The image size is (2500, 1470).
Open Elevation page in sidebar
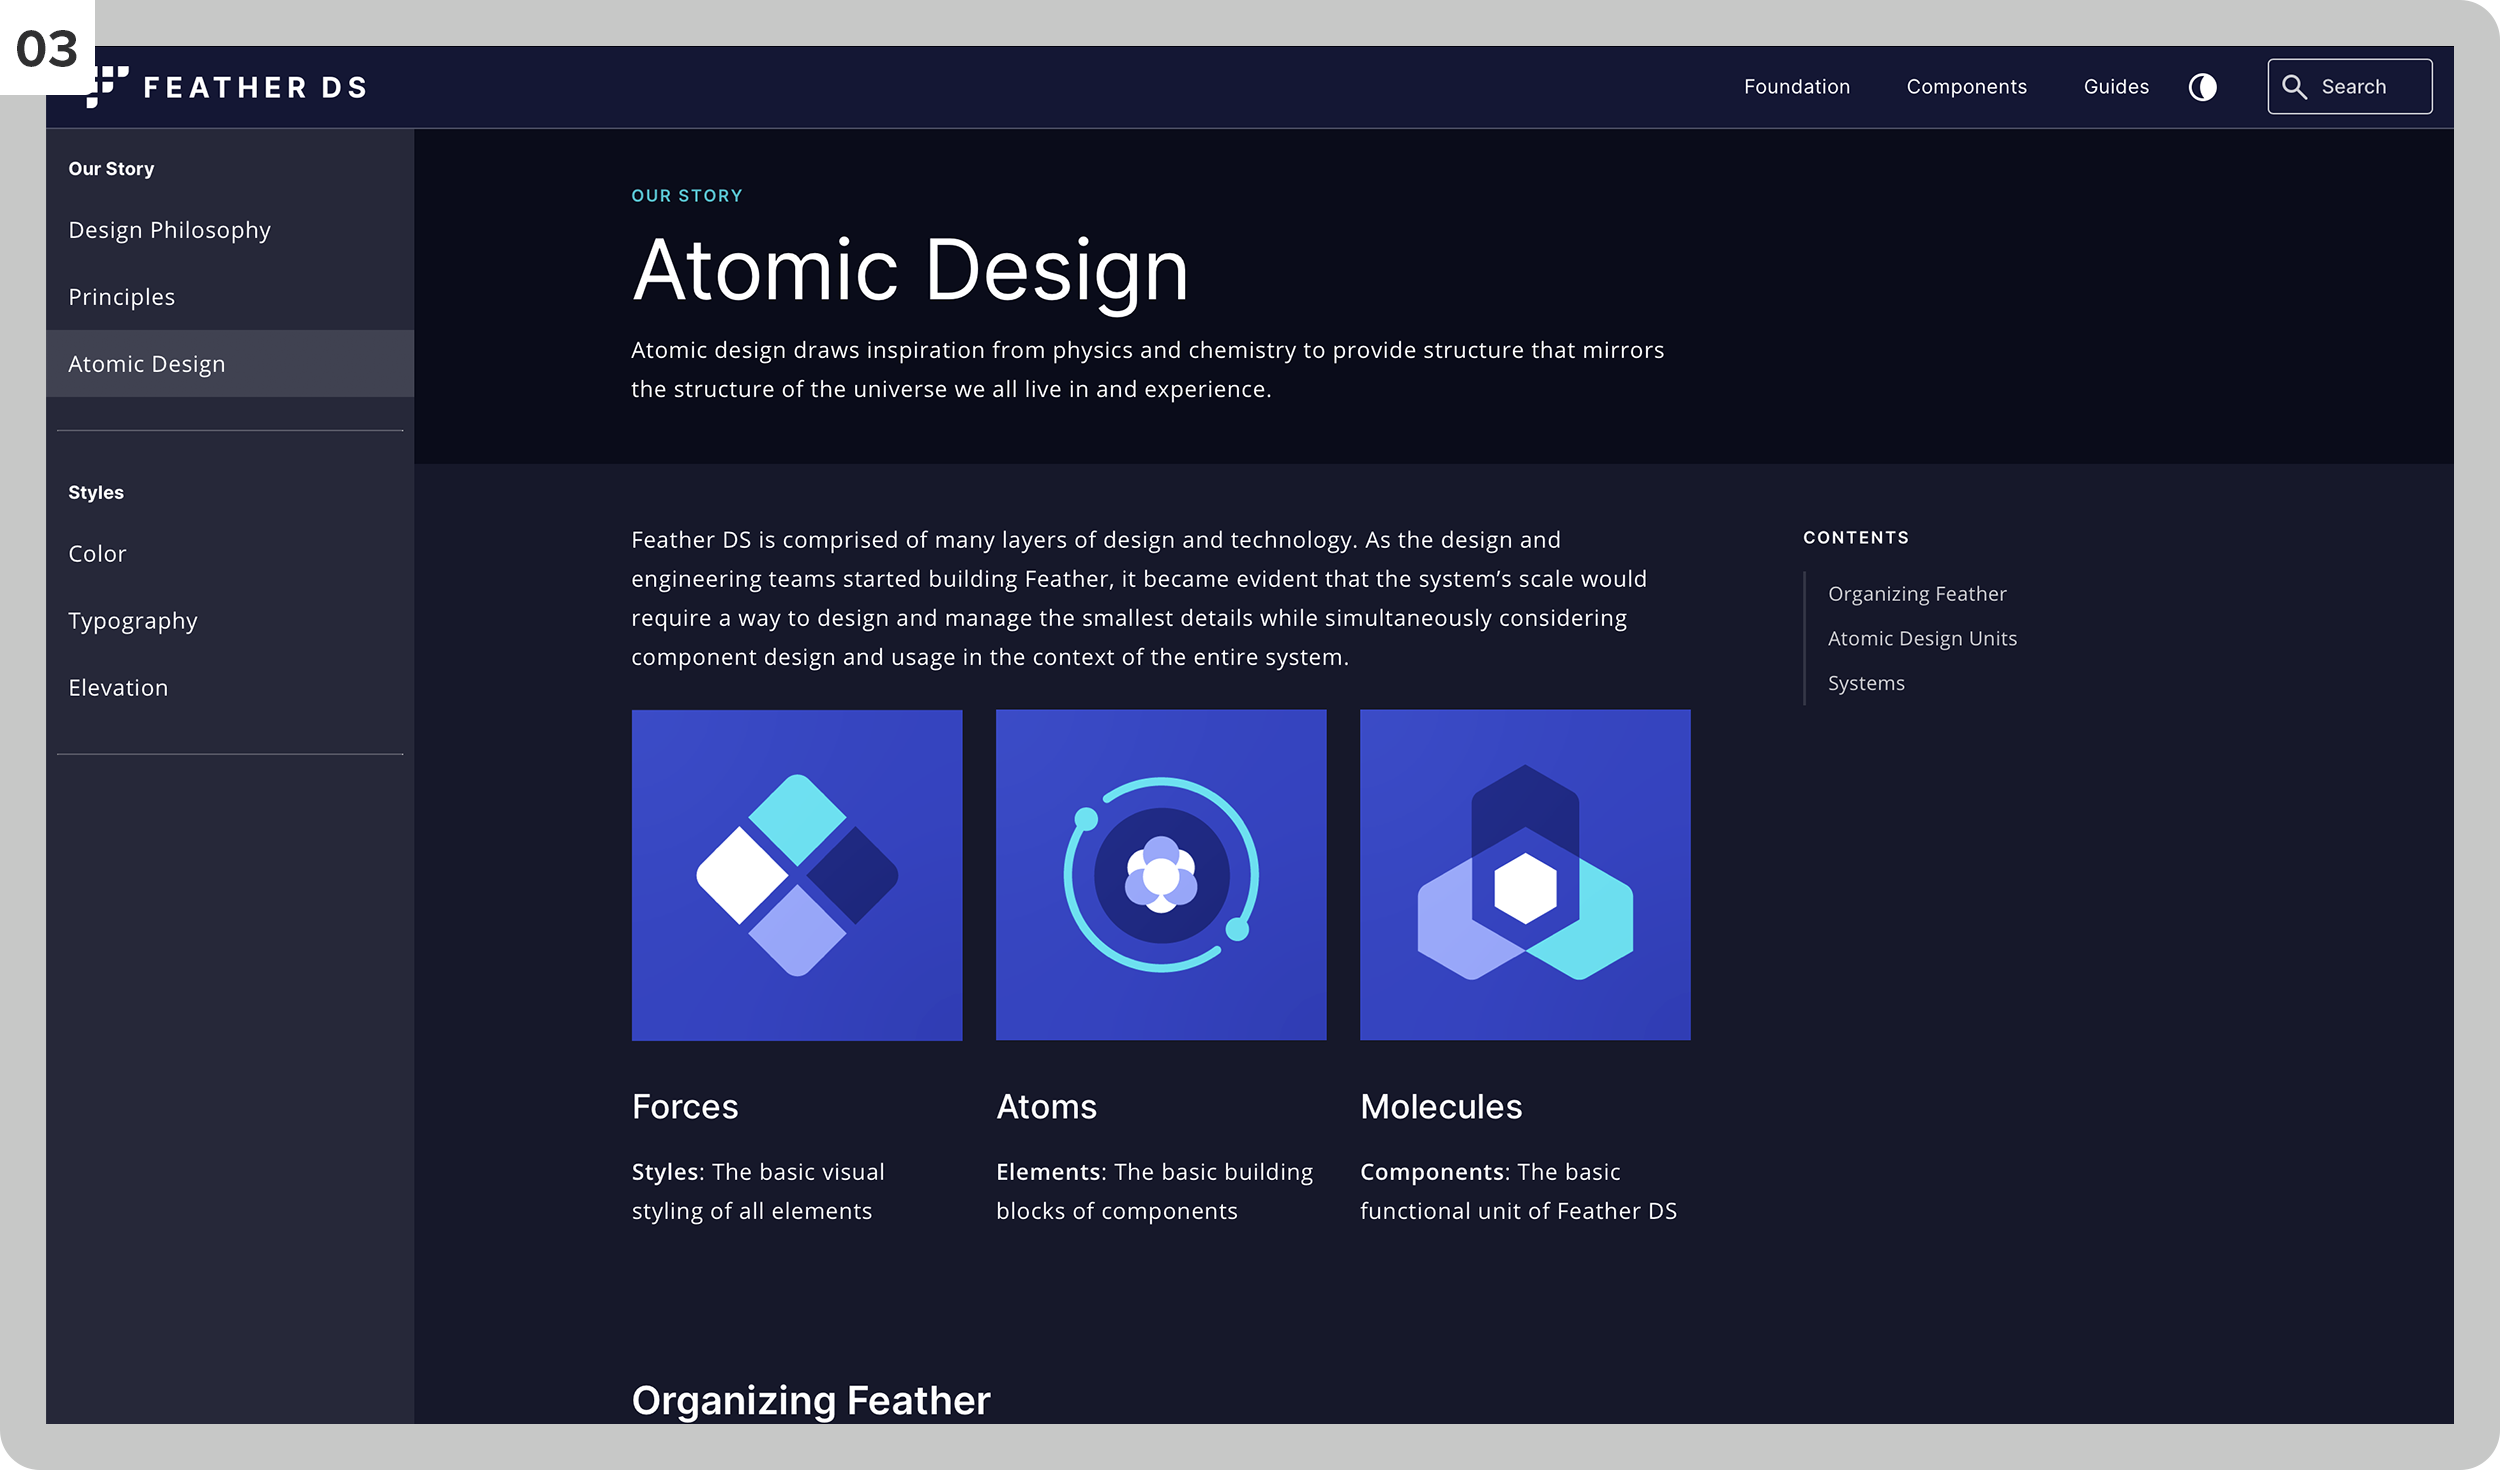pyautogui.click(x=230, y=688)
